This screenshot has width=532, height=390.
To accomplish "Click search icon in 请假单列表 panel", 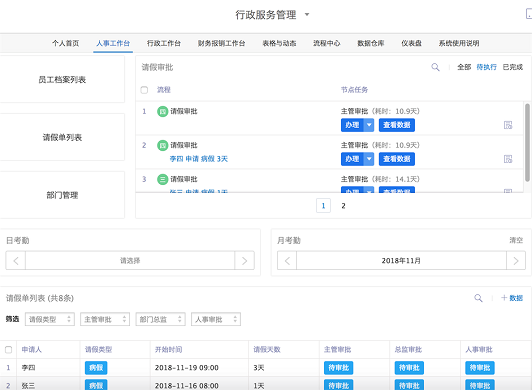I will click(478, 298).
